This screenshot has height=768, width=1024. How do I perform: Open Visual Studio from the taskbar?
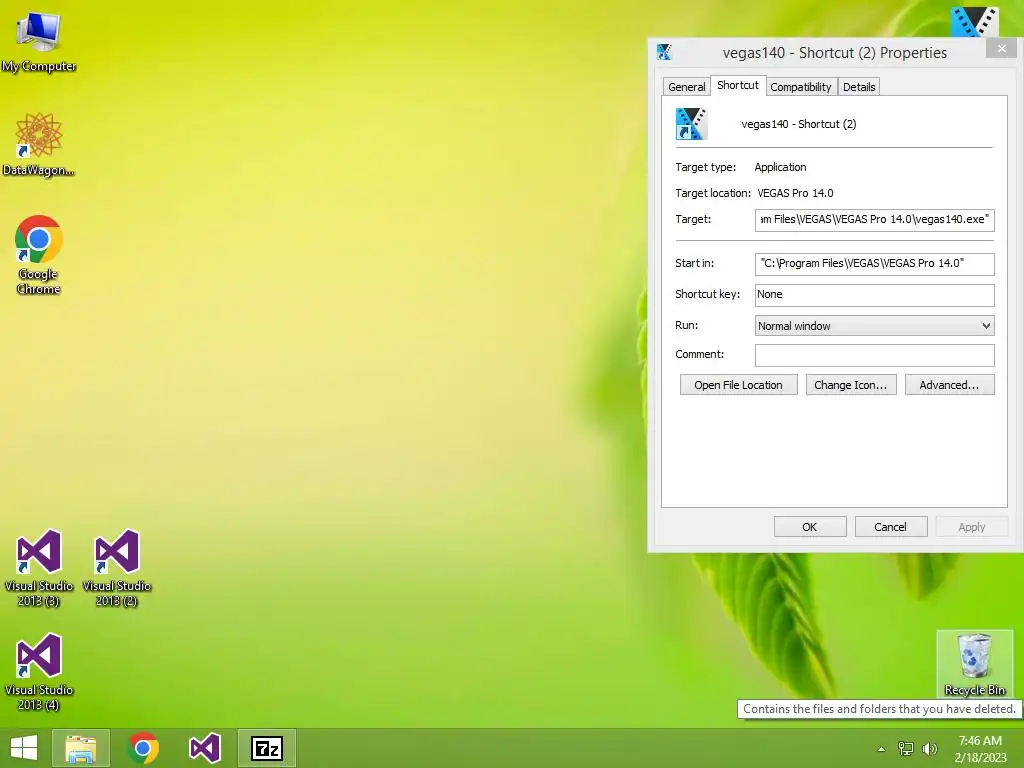[x=204, y=748]
